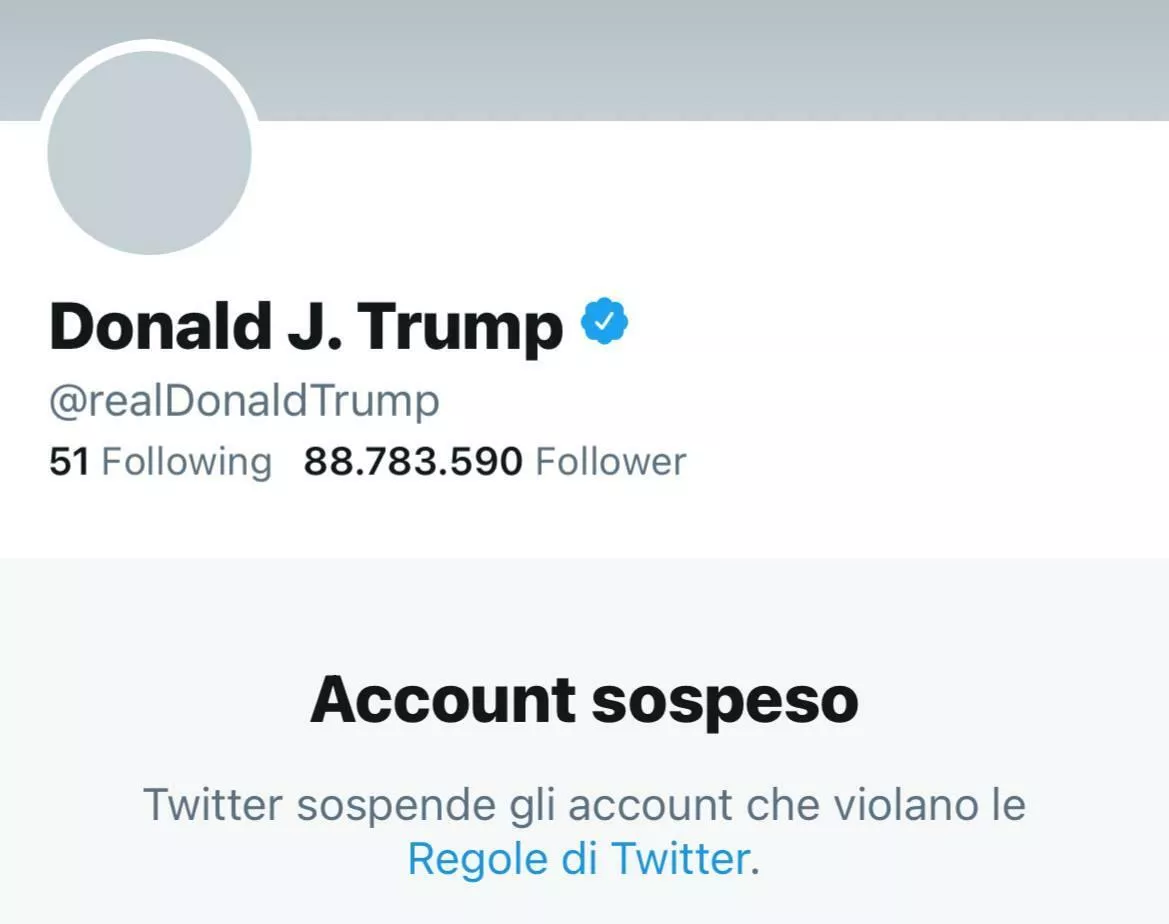
Task: Click the Donald J. Trump display name
Action: [306, 326]
